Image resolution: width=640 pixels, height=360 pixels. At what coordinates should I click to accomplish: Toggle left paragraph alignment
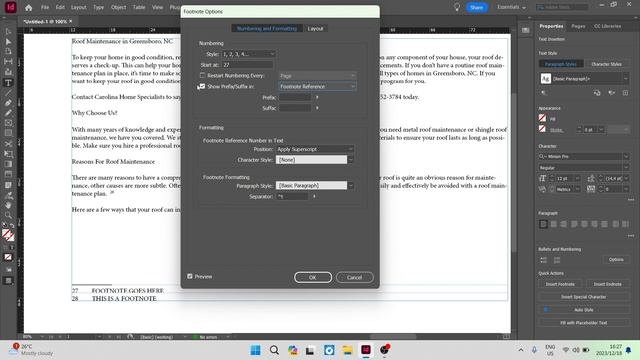coord(543,224)
